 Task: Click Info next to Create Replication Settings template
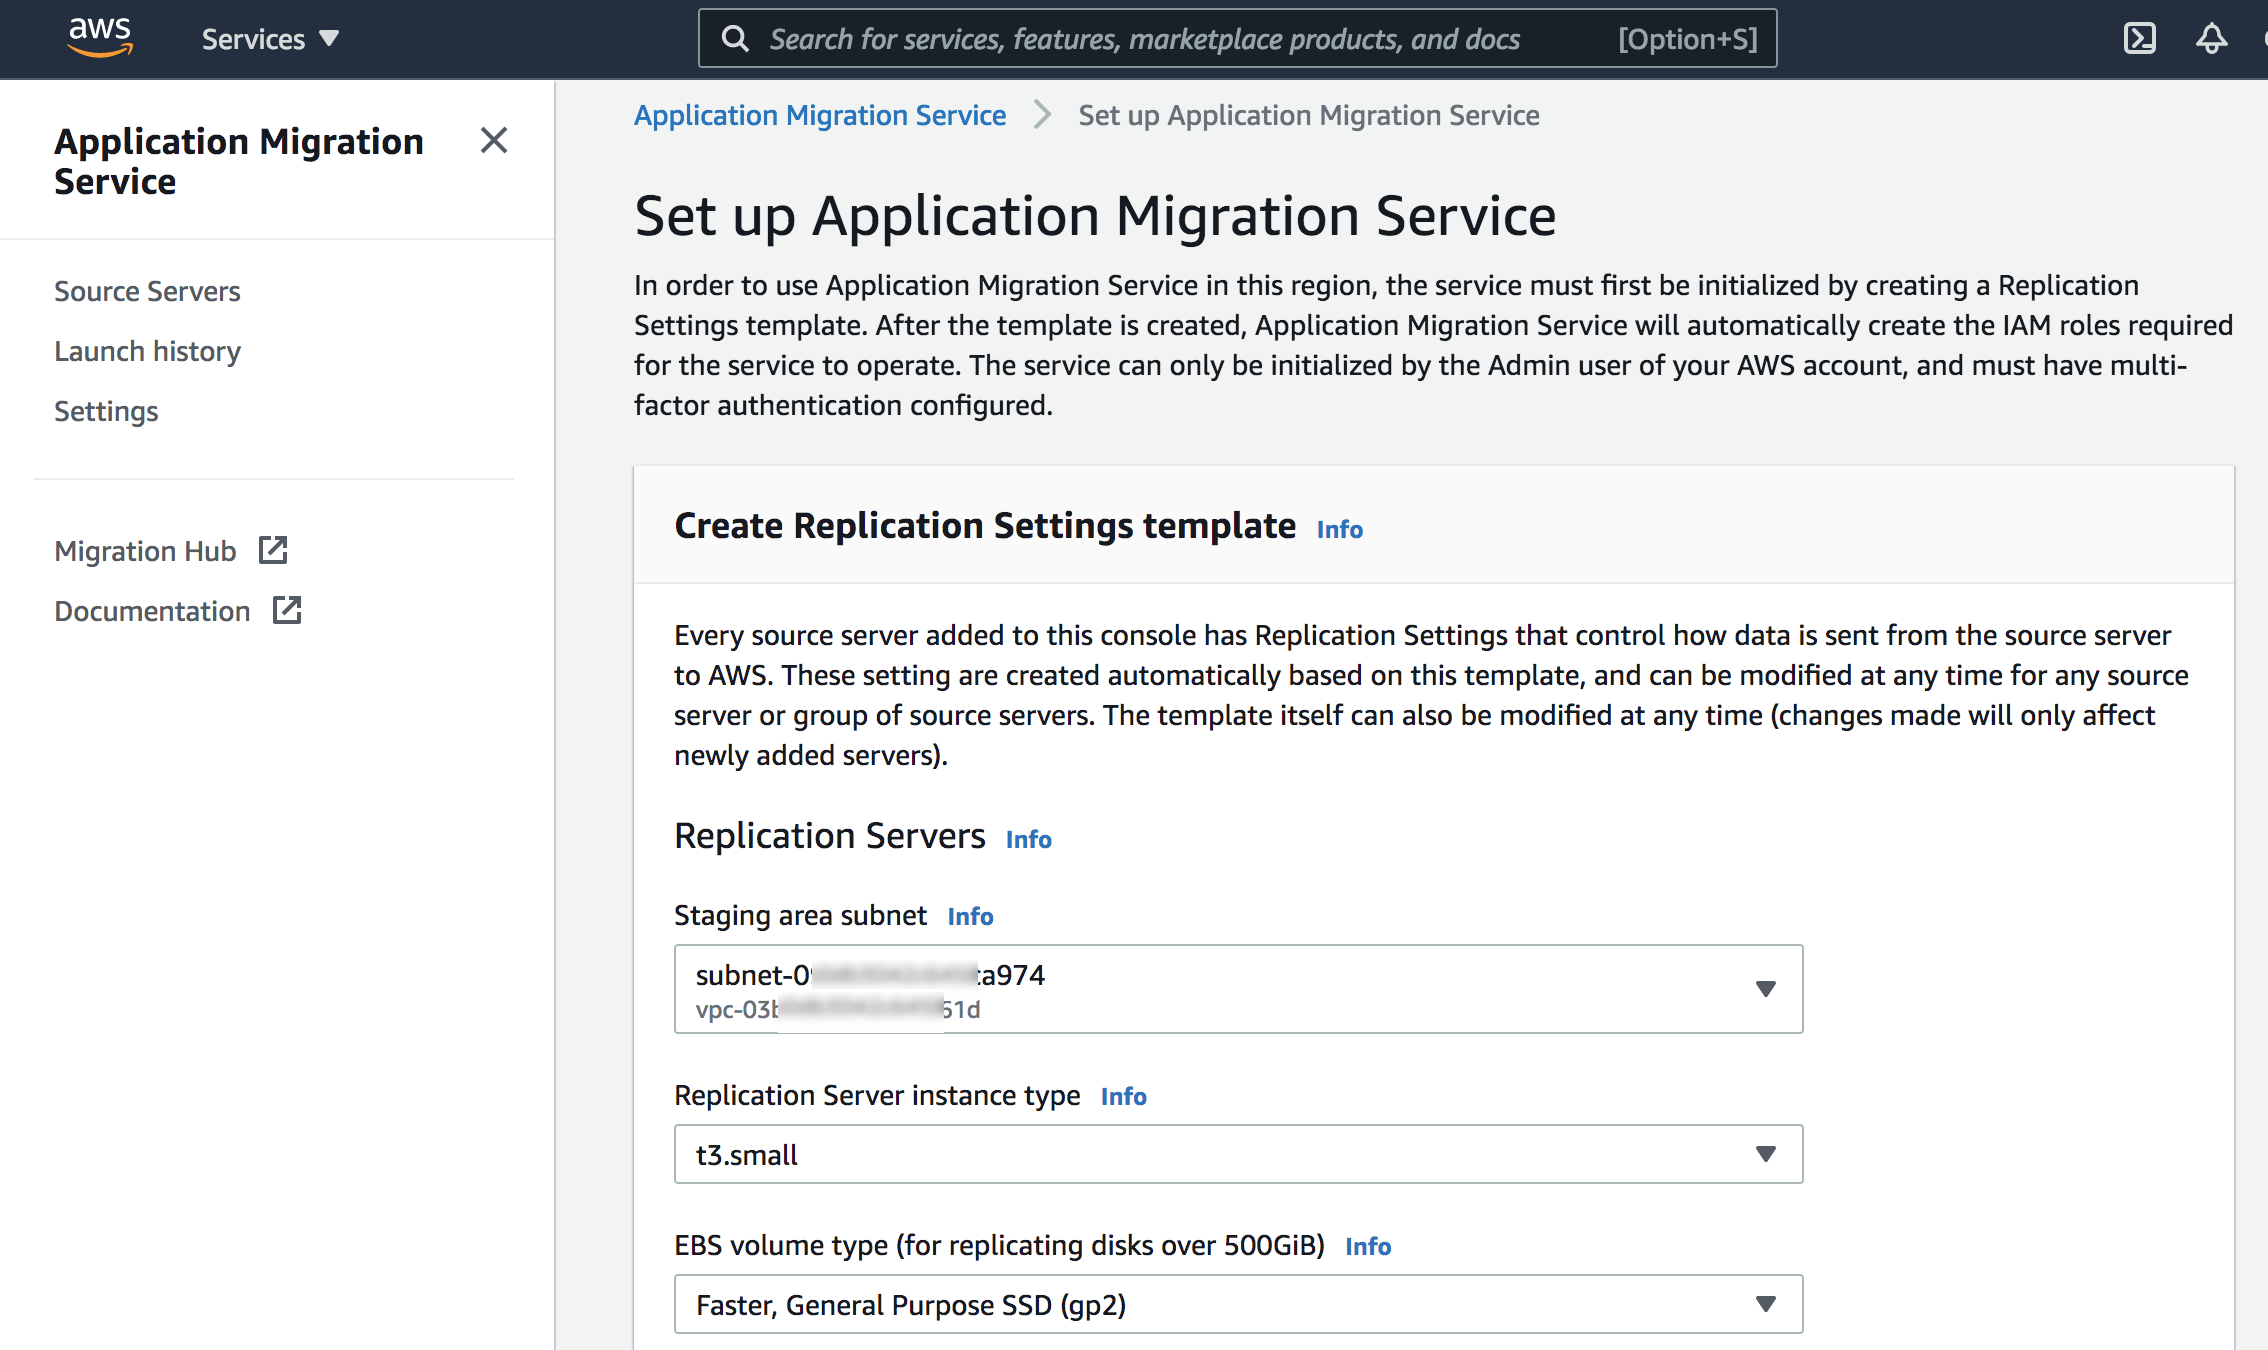(x=1339, y=529)
